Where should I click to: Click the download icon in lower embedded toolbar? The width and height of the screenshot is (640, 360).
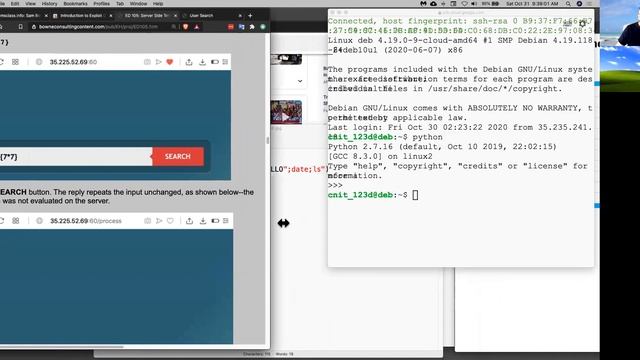click(x=202, y=221)
